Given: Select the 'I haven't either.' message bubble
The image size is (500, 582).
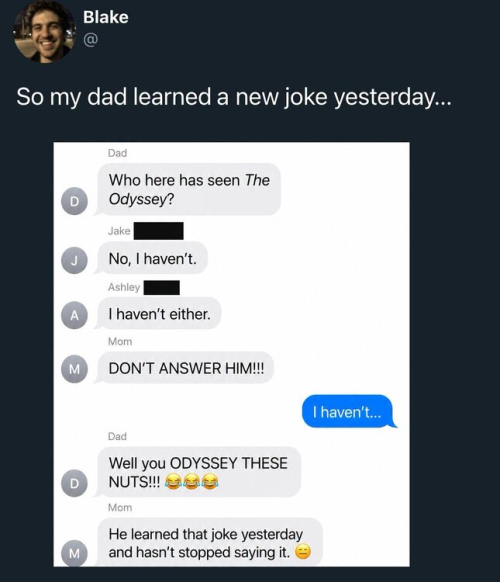Looking at the screenshot, I should pos(159,314).
